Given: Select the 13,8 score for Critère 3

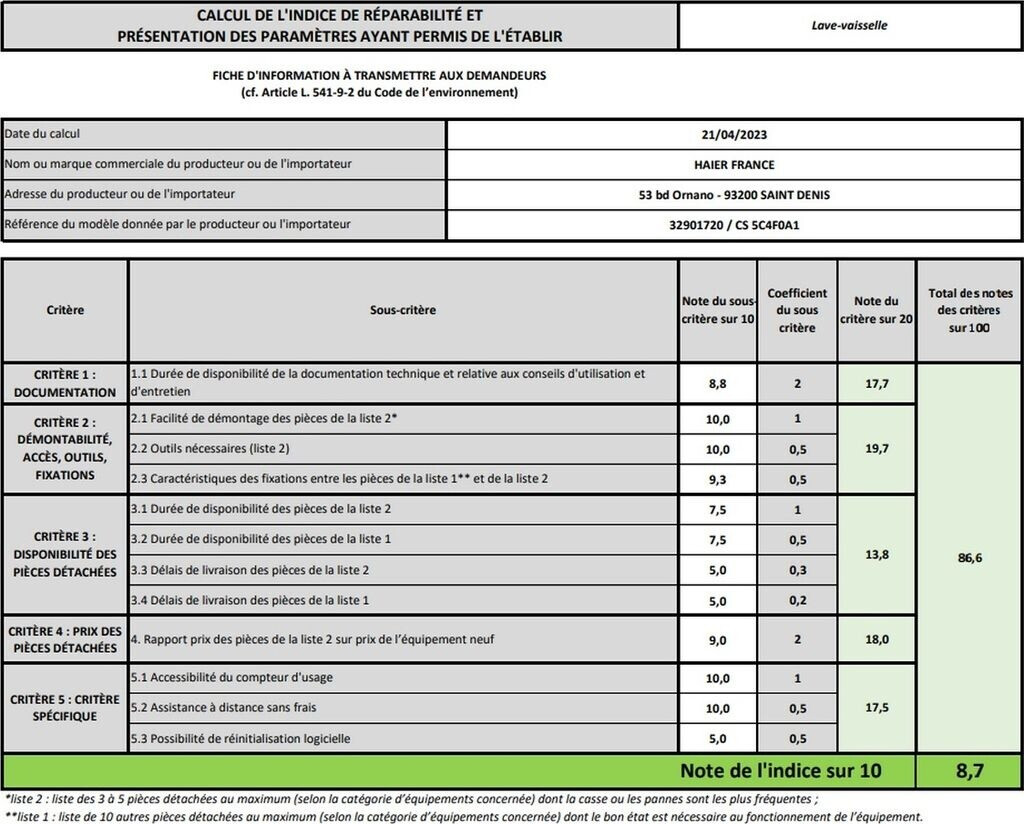Looking at the screenshot, I should pyautogui.click(x=876, y=554).
